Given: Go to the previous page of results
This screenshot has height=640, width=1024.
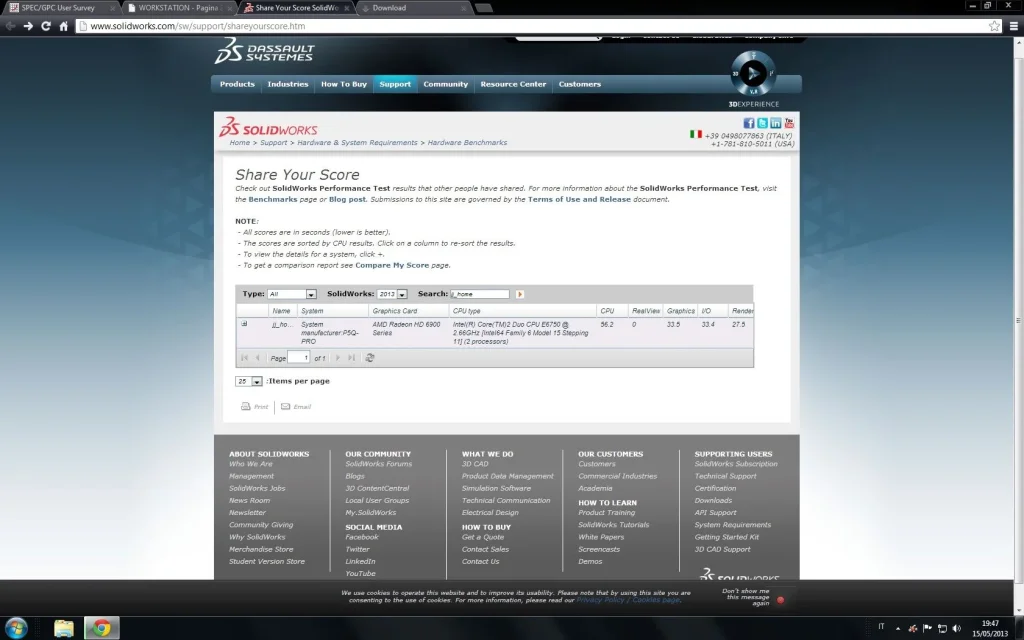Looking at the screenshot, I should 257,358.
